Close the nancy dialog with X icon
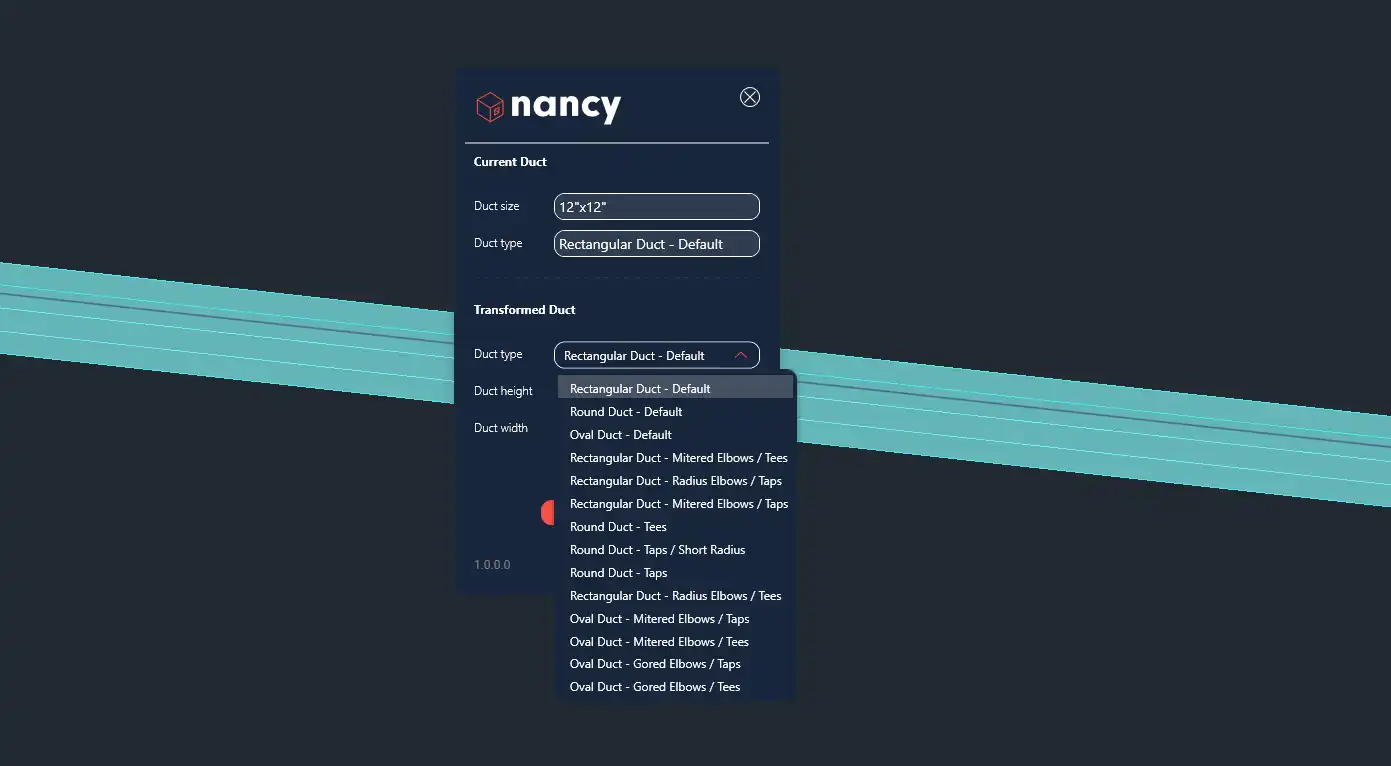This screenshot has width=1391, height=766. pyautogui.click(x=749, y=97)
